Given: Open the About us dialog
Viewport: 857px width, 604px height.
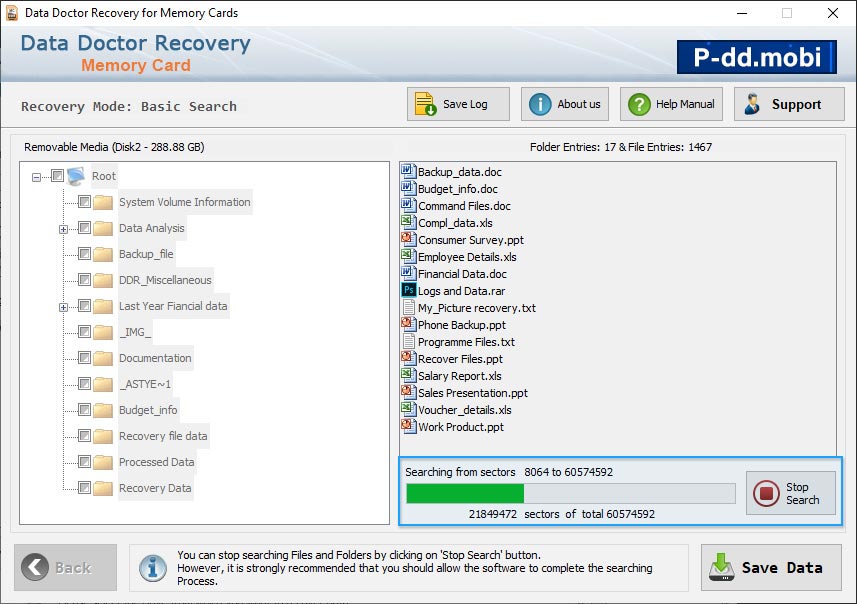Looking at the screenshot, I should (x=565, y=104).
